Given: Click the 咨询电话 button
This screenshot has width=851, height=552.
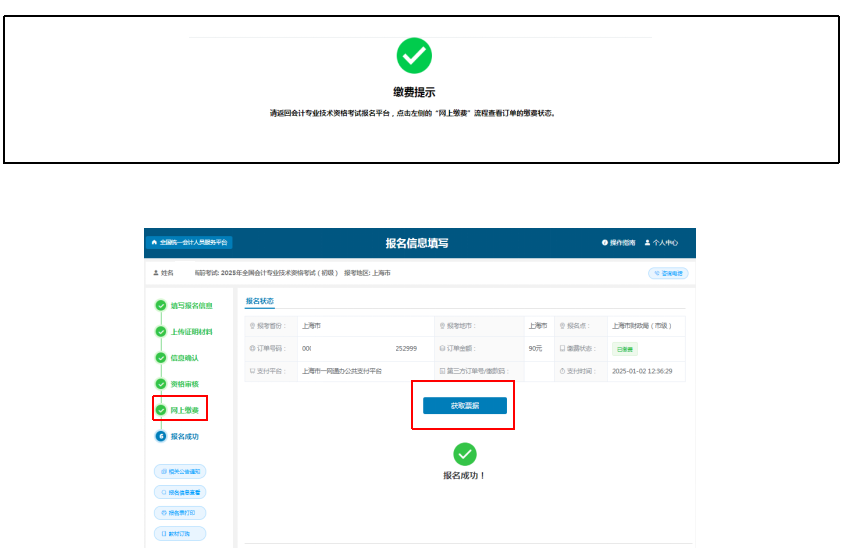Looking at the screenshot, I should (x=669, y=273).
